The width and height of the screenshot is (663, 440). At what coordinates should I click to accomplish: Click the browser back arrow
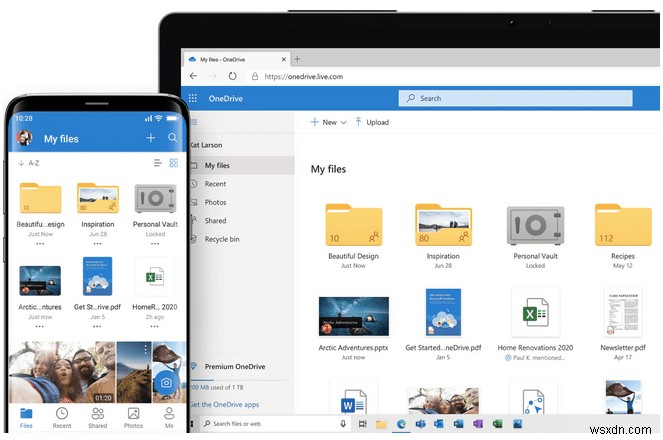tap(193, 76)
